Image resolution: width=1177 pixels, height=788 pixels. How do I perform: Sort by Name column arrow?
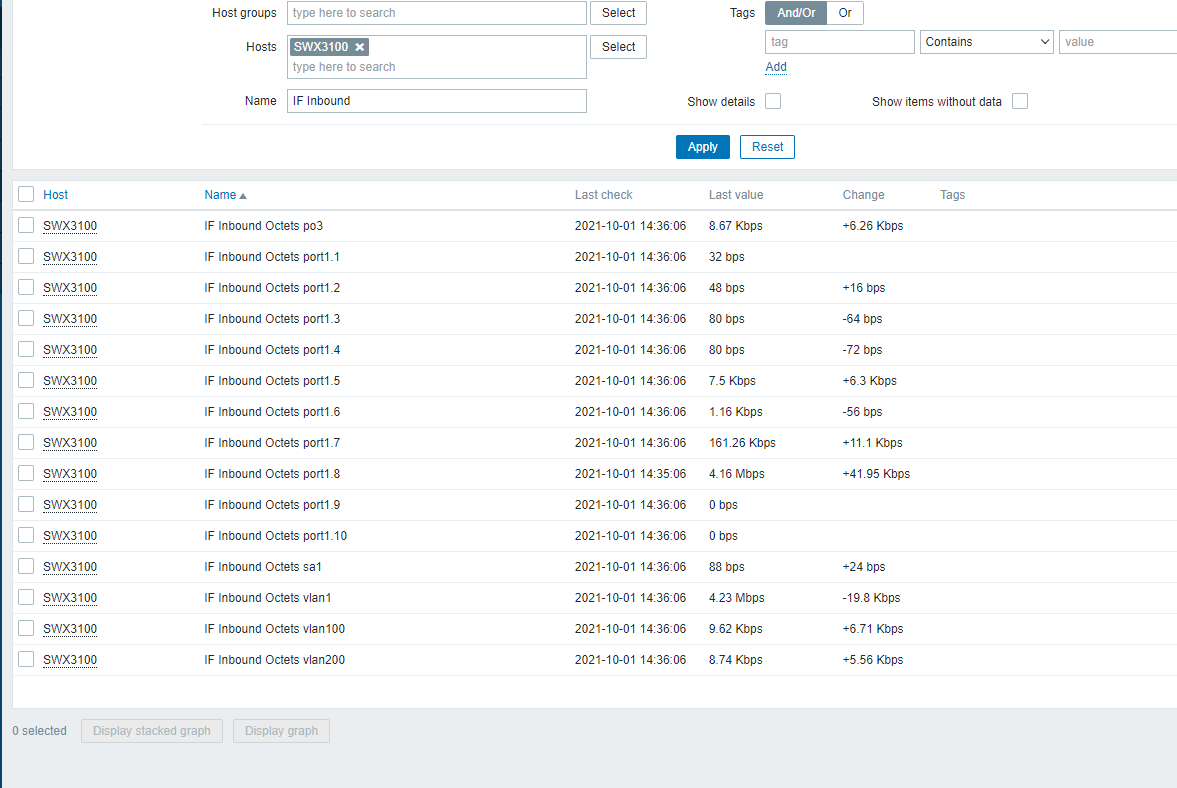(x=242, y=196)
